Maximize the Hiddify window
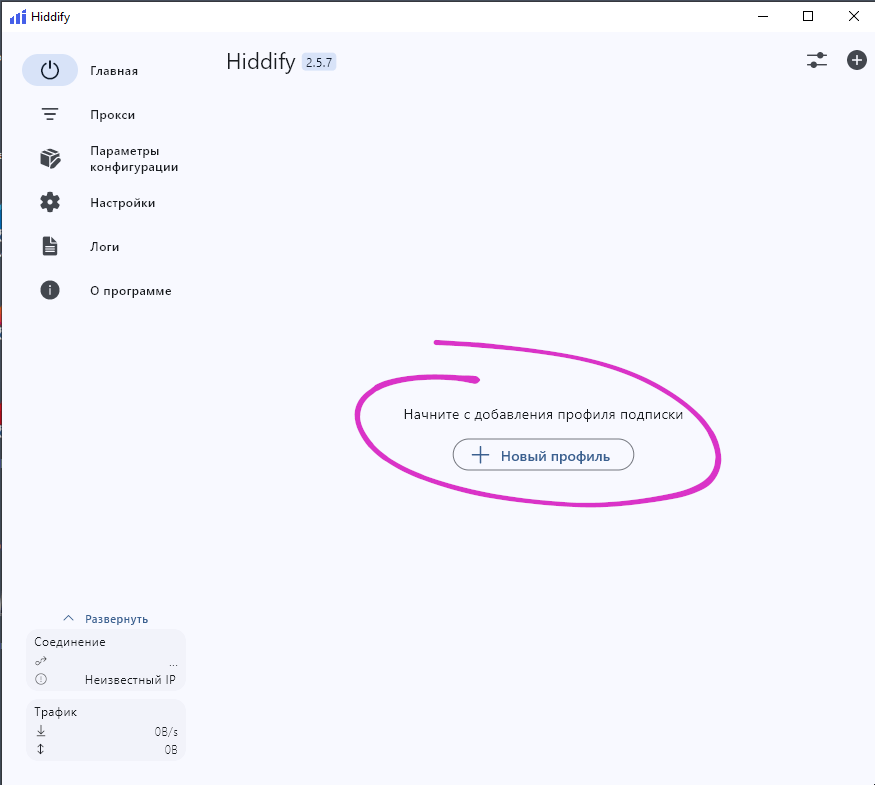This screenshot has height=785, width=875. point(808,16)
